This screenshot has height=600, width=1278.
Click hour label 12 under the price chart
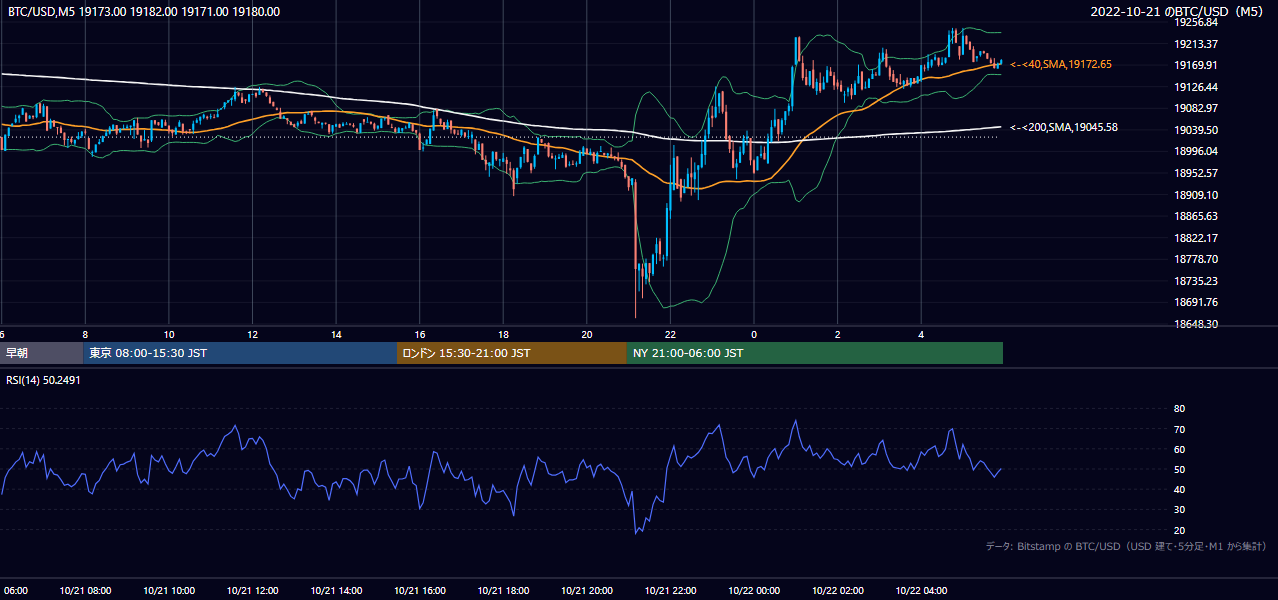pyautogui.click(x=253, y=334)
